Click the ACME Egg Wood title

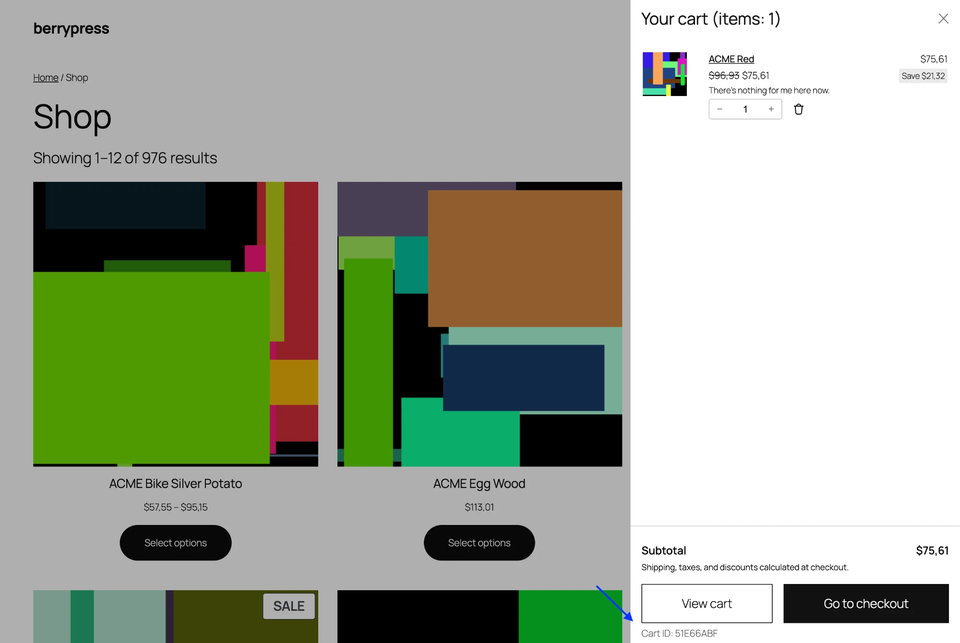click(479, 484)
